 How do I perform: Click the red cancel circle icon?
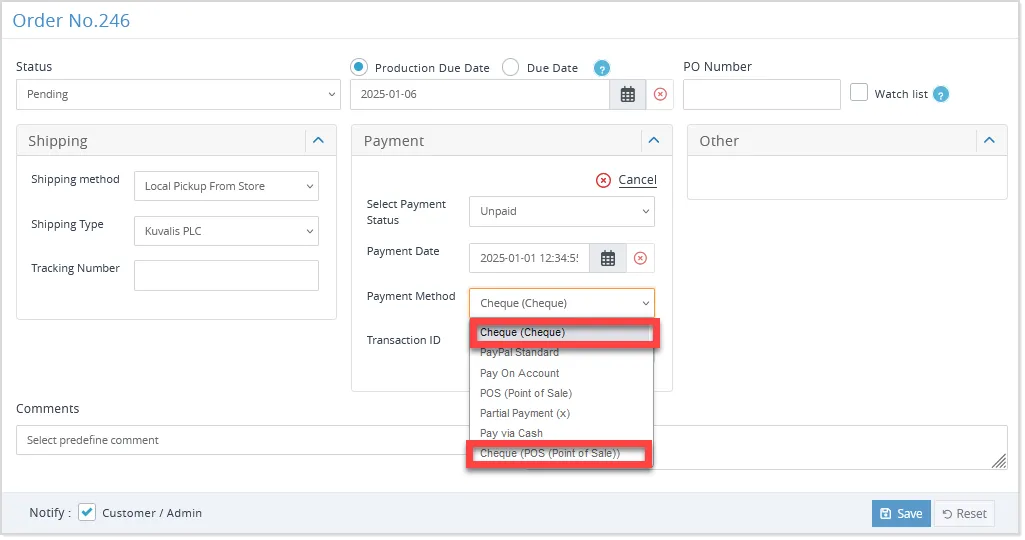(x=603, y=180)
